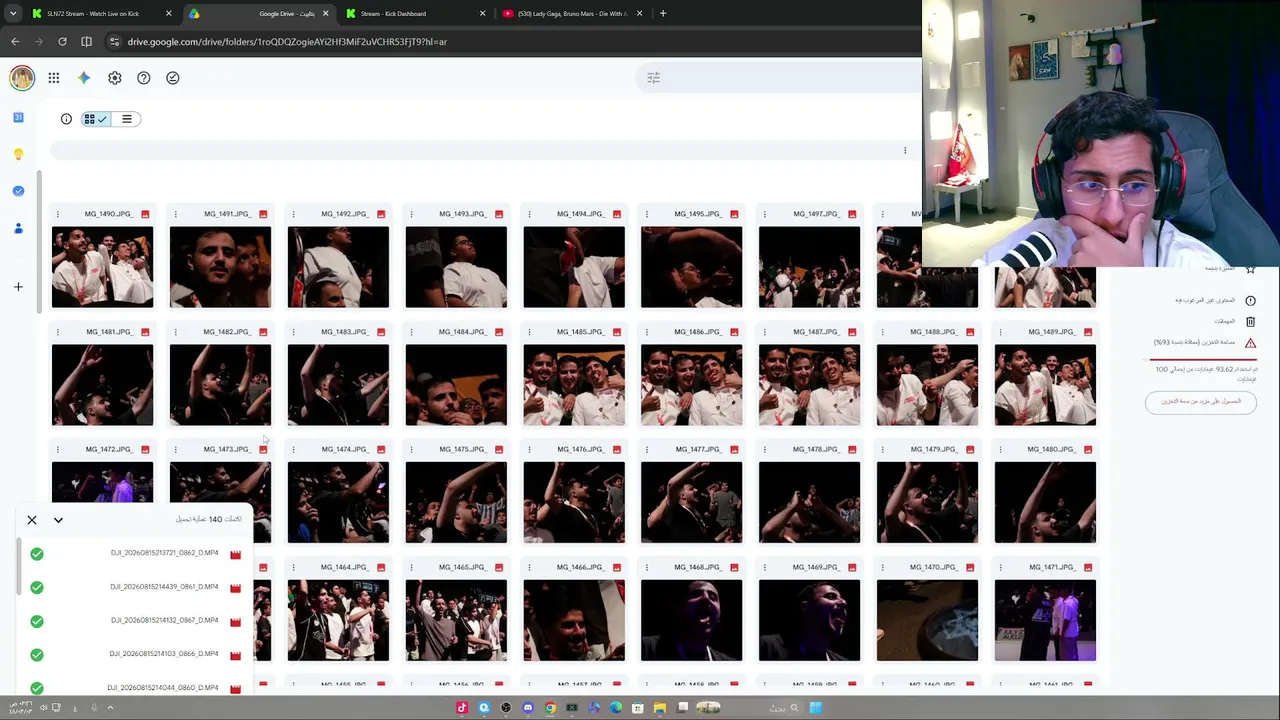Open folder more actions three dots
Viewport: 1280px width, 720px height.
(905, 151)
